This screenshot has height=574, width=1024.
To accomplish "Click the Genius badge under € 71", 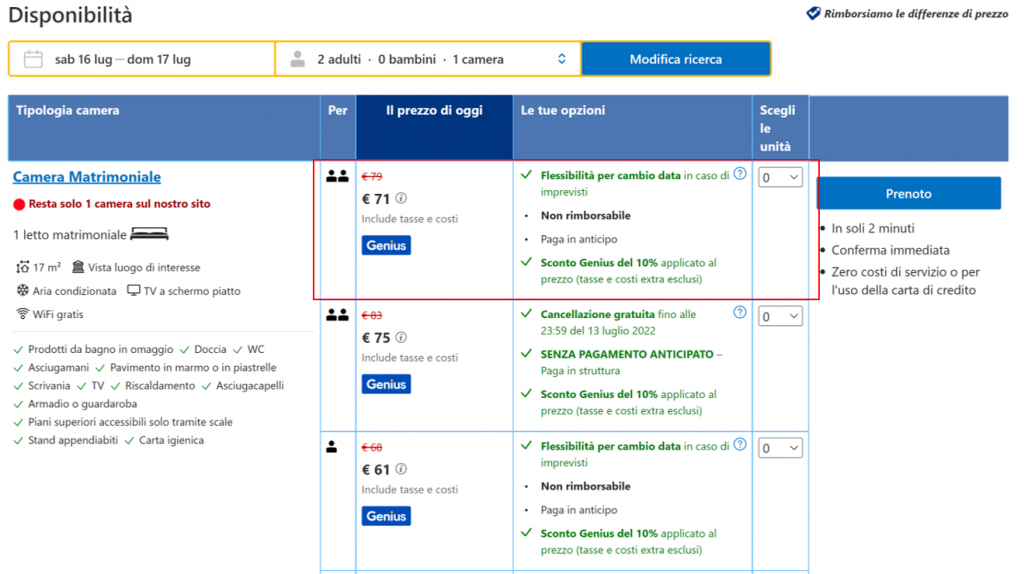I will pos(386,245).
